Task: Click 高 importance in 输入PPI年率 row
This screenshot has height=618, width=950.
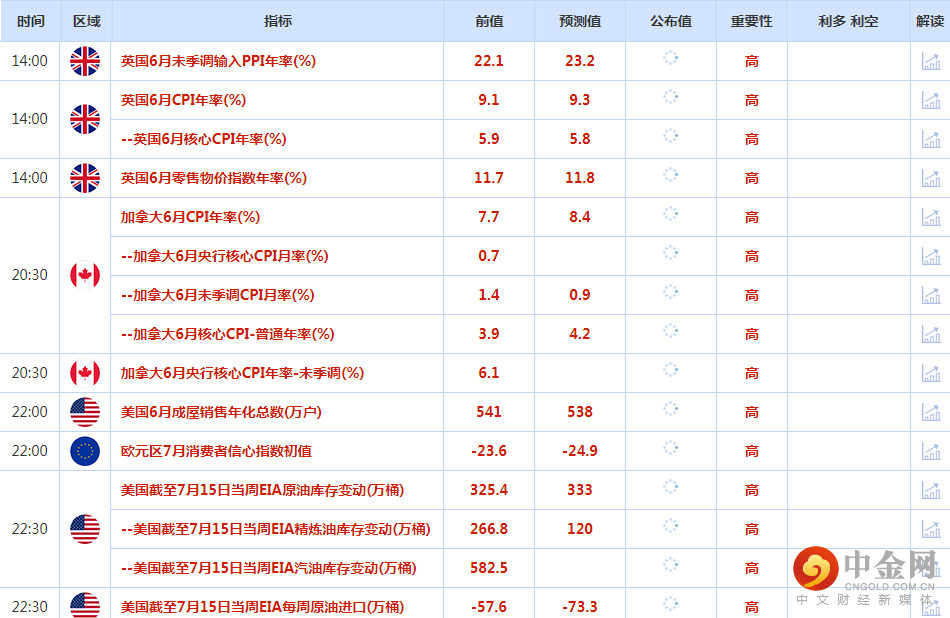Action: coord(752,61)
